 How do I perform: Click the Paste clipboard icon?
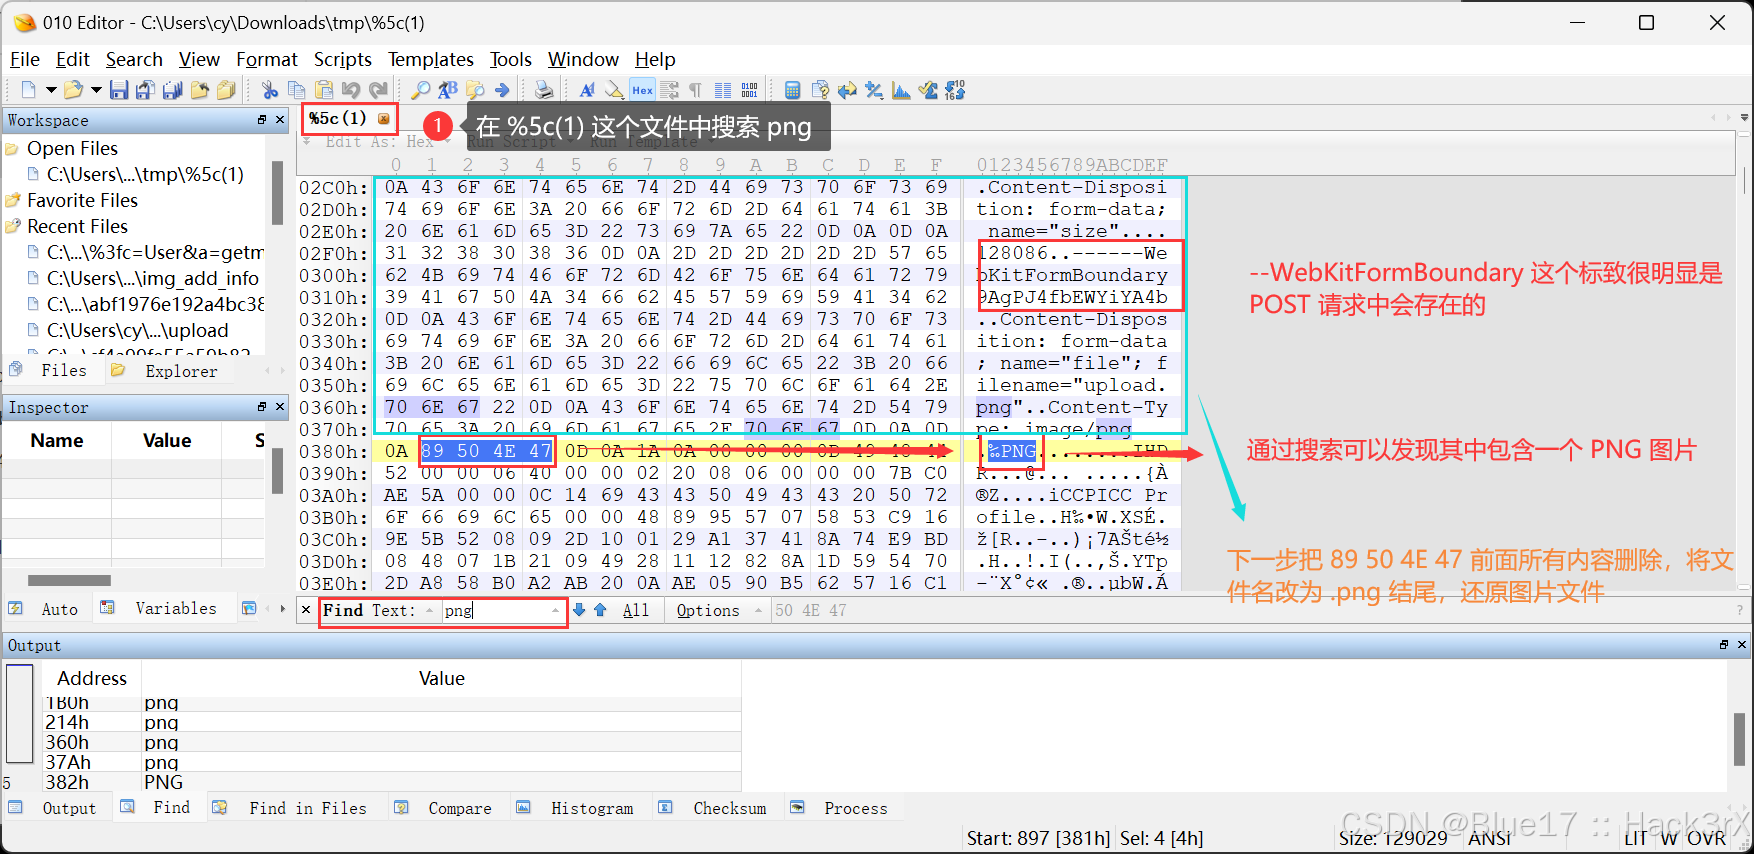[324, 90]
